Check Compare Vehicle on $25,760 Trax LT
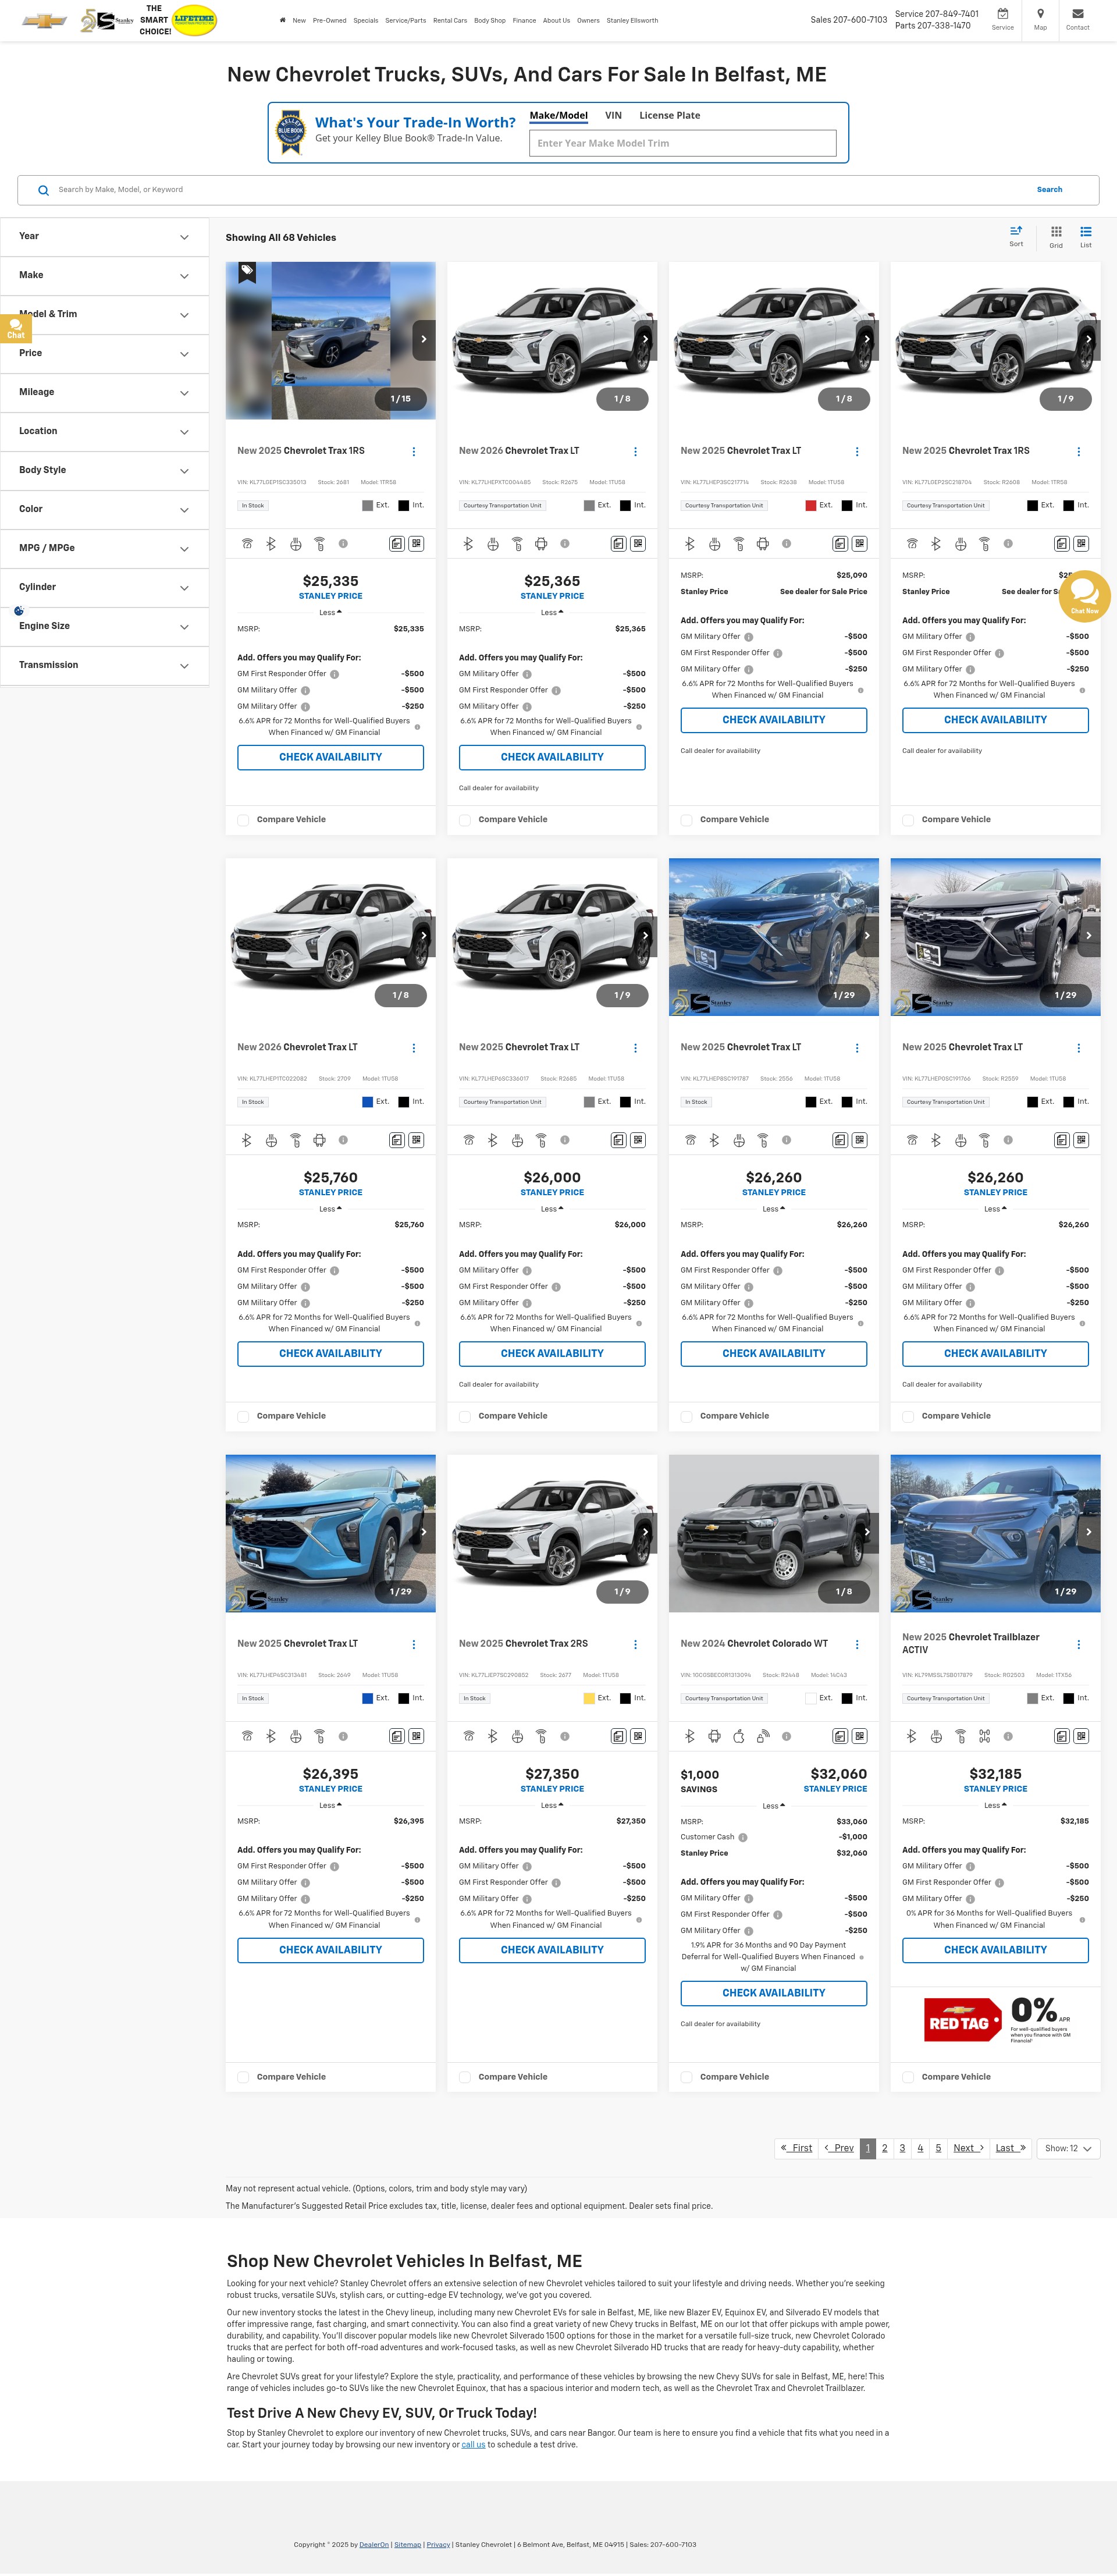Screen dimensions: 1117x2576 [x=243, y=1417]
